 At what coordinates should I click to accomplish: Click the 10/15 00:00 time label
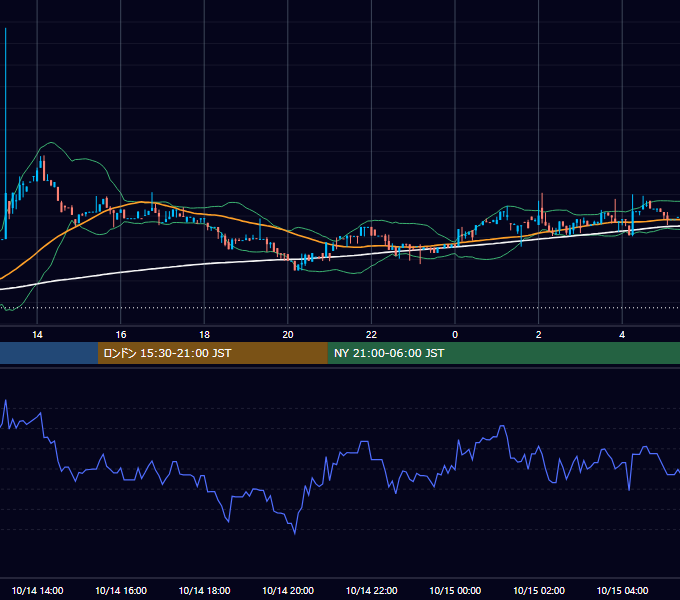(455, 590)
